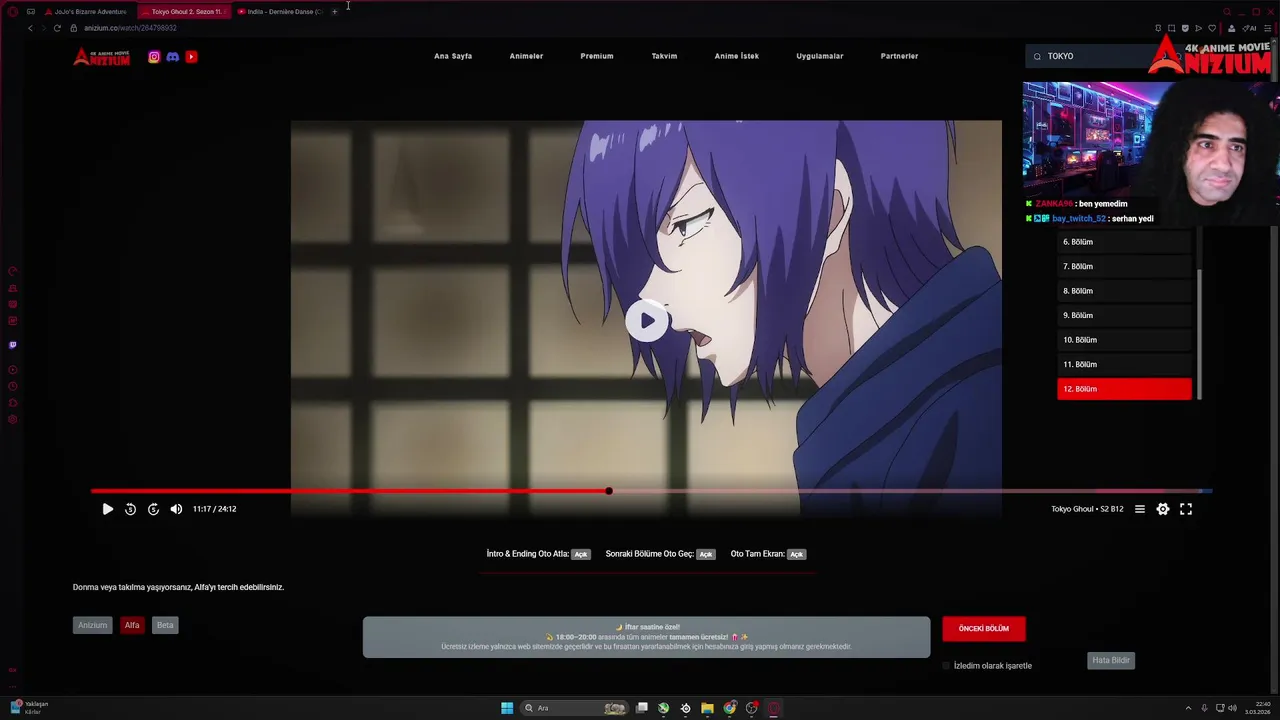Open player settings gear
This screenshot has width=1280, height=720.
click(1163, 509)
